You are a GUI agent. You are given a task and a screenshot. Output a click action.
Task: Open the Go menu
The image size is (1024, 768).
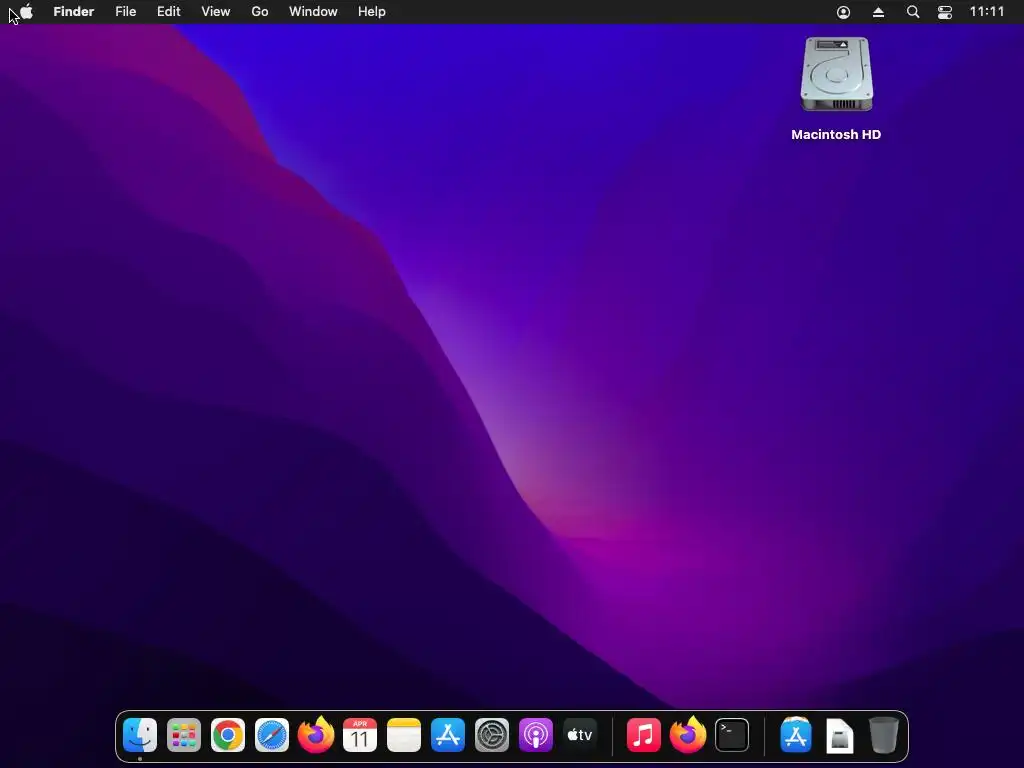pos(260,12)
